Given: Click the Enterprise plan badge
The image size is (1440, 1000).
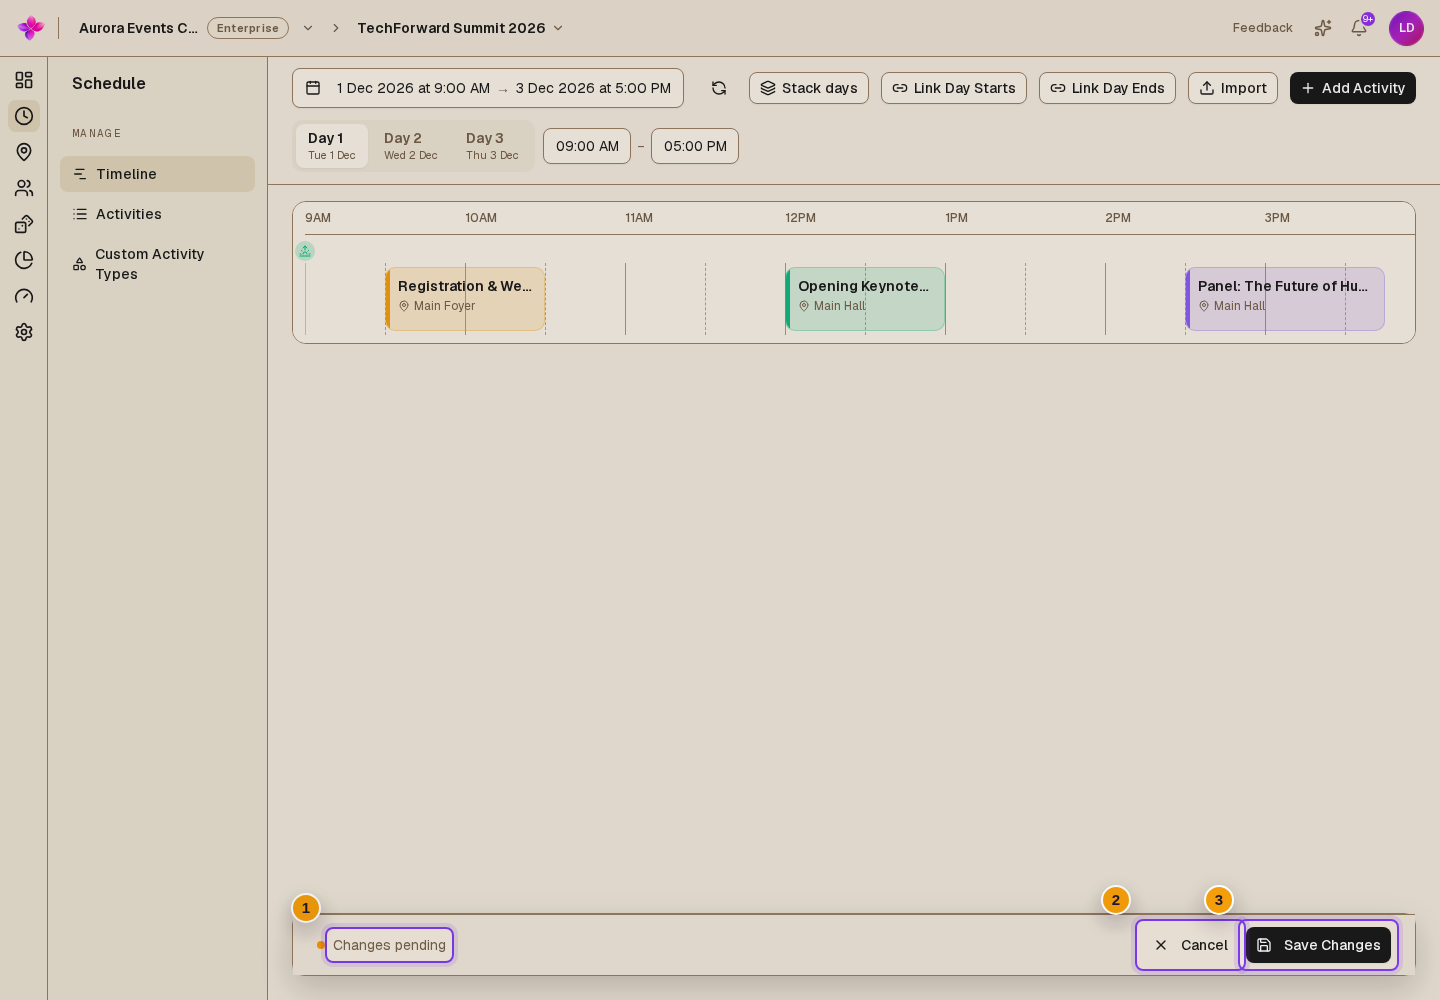Looking at the screenshot, I should 248,28.
